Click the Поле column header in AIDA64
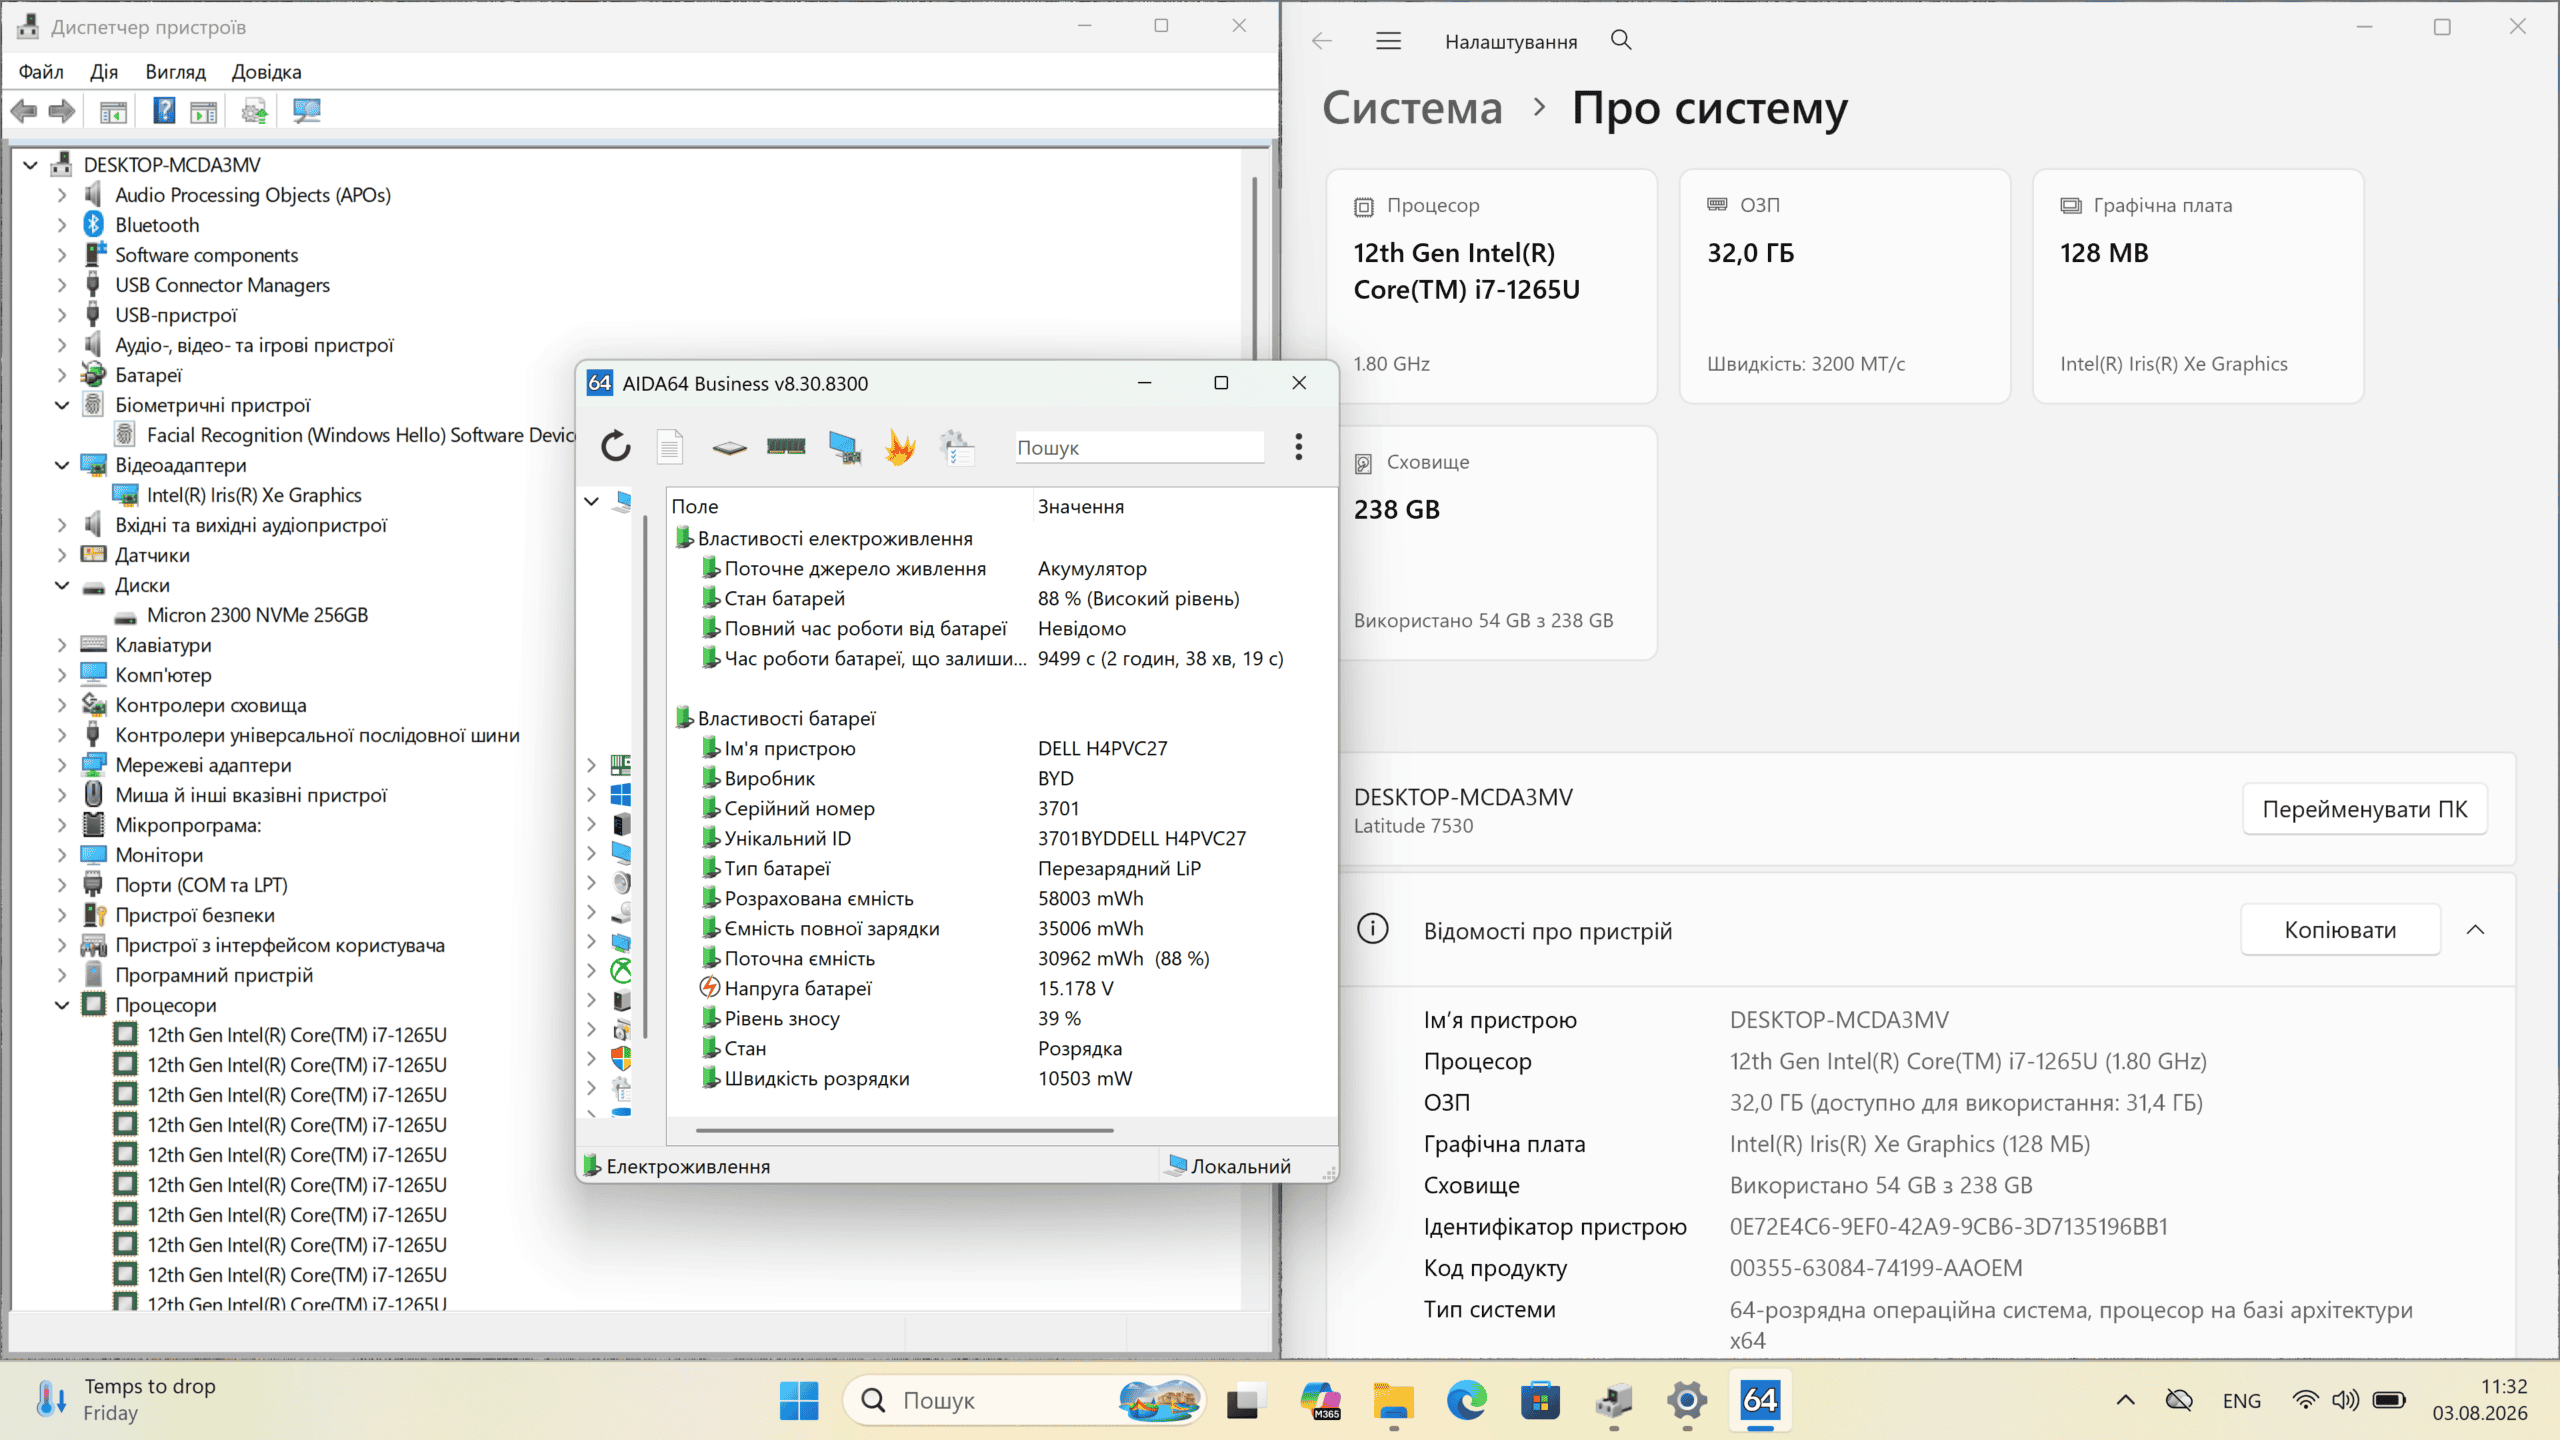The image size is (2560, 1440). pyautogui.click(x=849, y=507)
